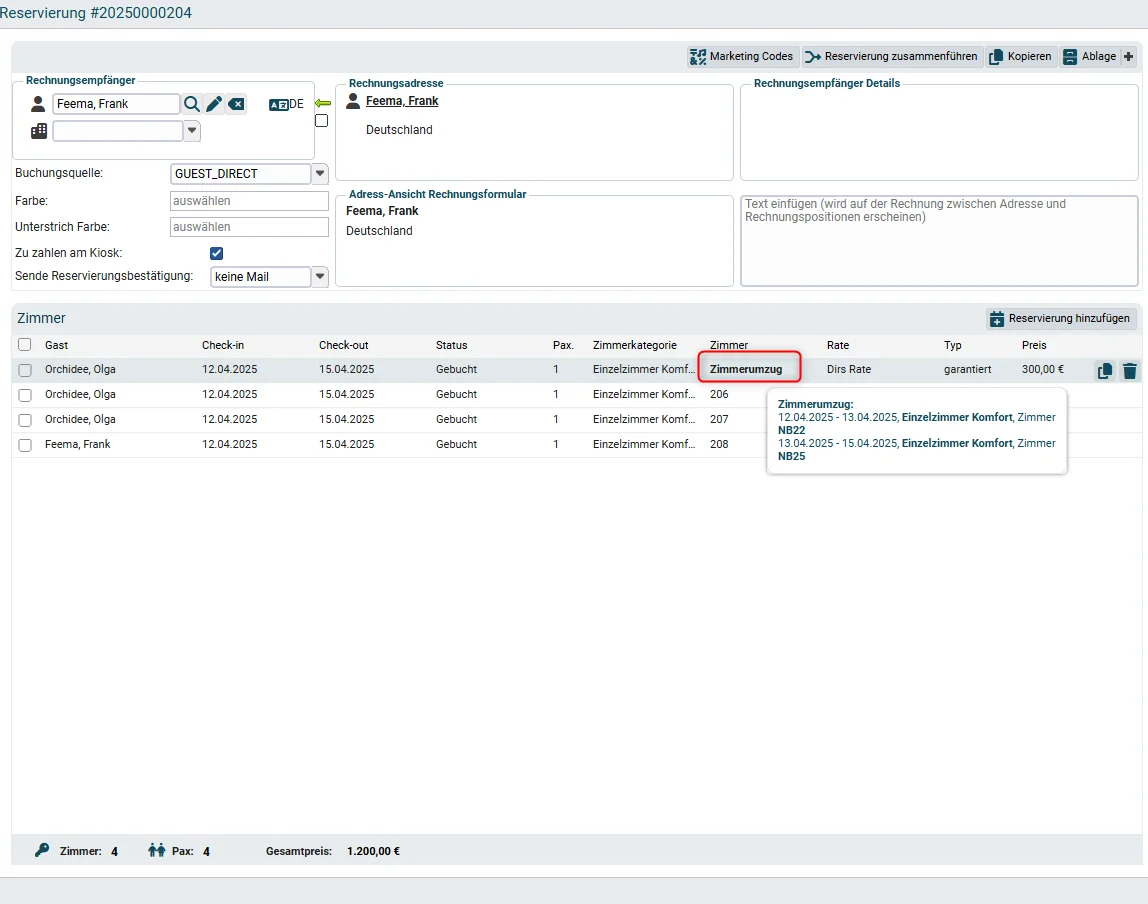The height and width of the screenshot is (904, 1148).
Task: Click the copy icon in the Zimmerumzug row
Action: pyautogui.click(x=1105, y=371)
